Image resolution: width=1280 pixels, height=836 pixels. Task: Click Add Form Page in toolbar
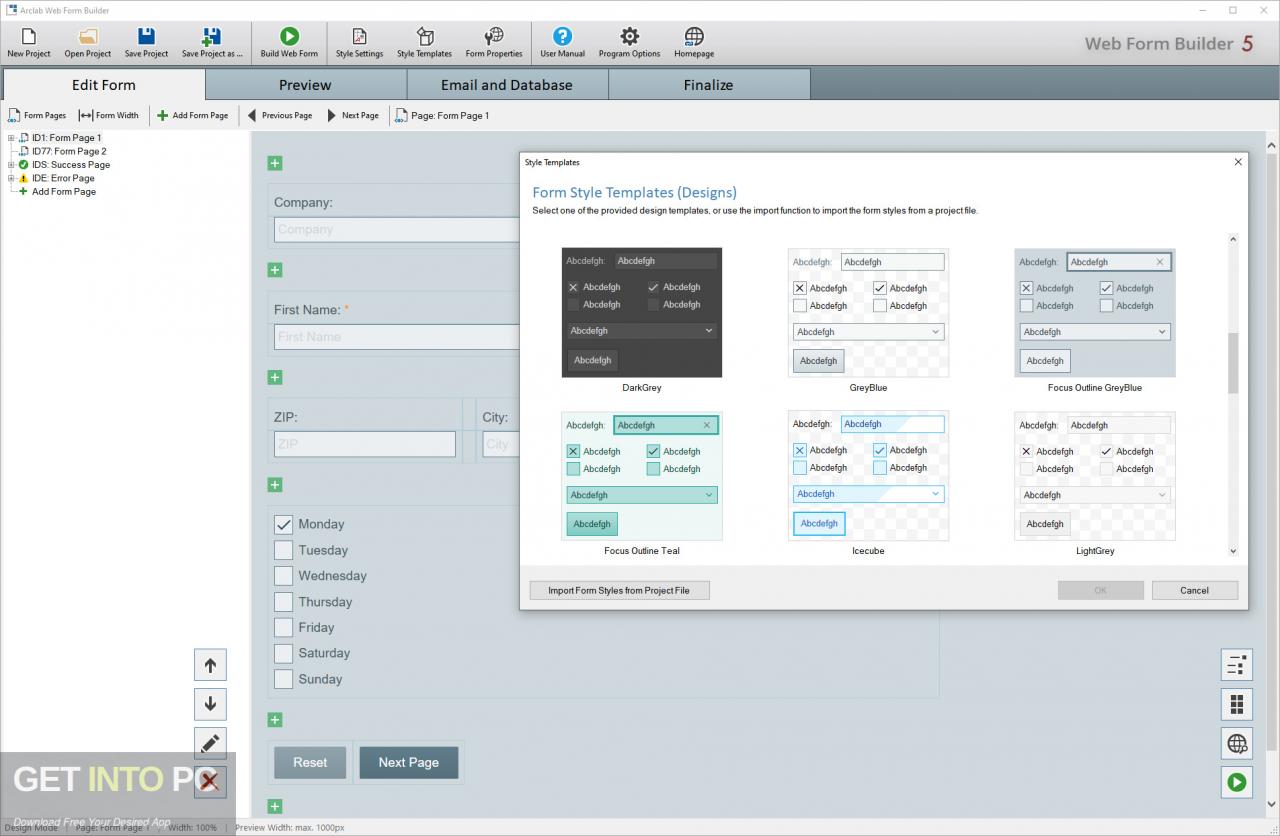193,115
